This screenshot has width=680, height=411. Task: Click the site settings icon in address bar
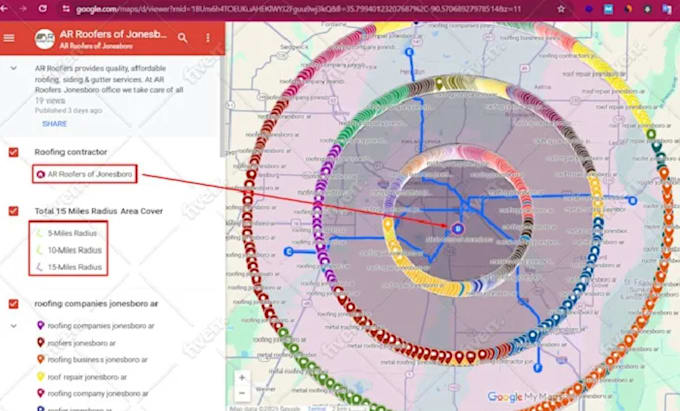(66, 9)
